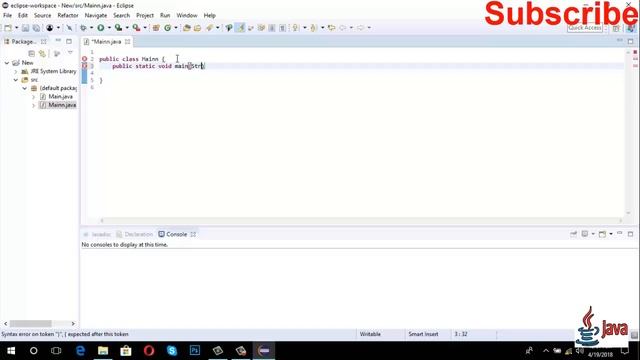Open the Search menu
This screenshot has height=360, width=640.
pyautogui.click(x=122, y=16)
